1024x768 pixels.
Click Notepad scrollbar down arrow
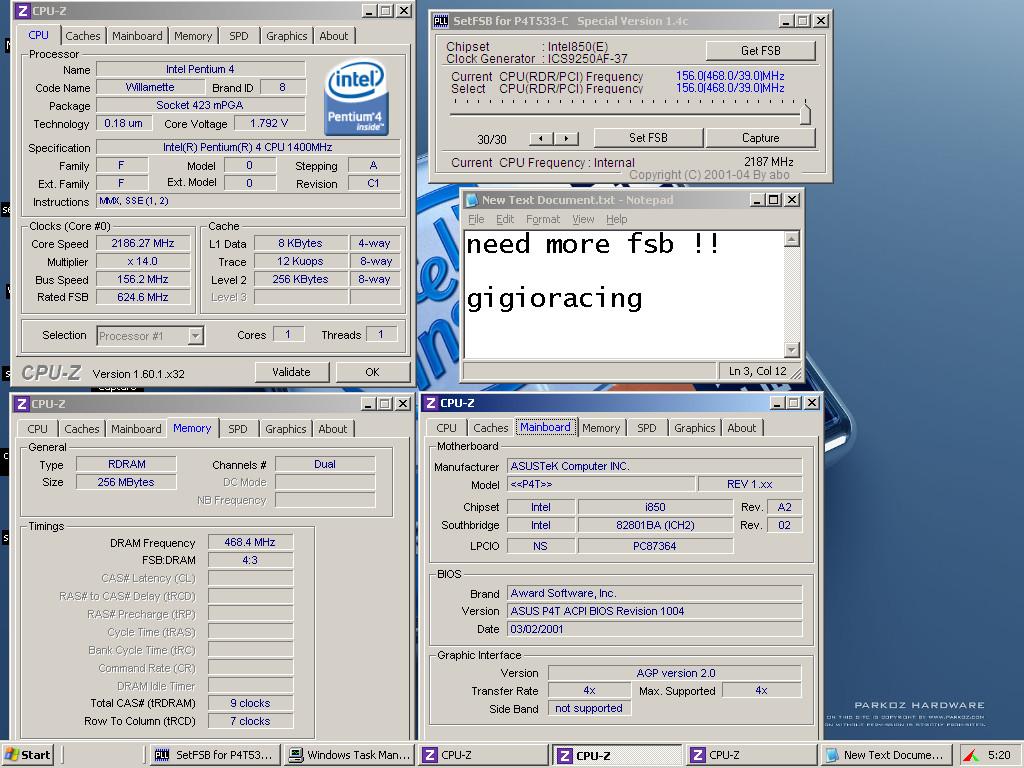792,350
